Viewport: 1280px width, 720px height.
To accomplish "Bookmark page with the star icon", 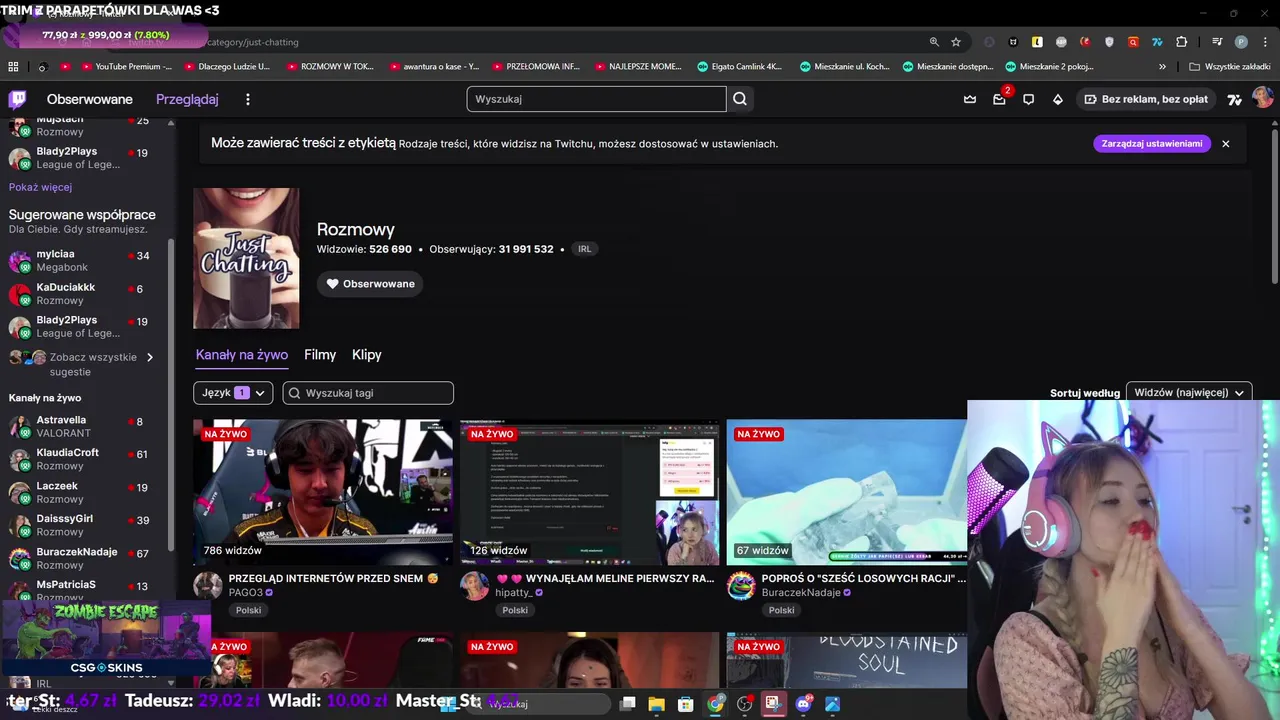I will tap(956, 42).
